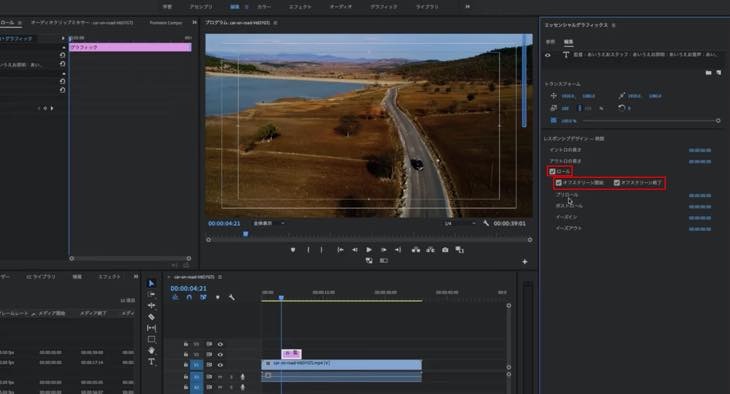Select the Hand tool

tap(151, 350)
